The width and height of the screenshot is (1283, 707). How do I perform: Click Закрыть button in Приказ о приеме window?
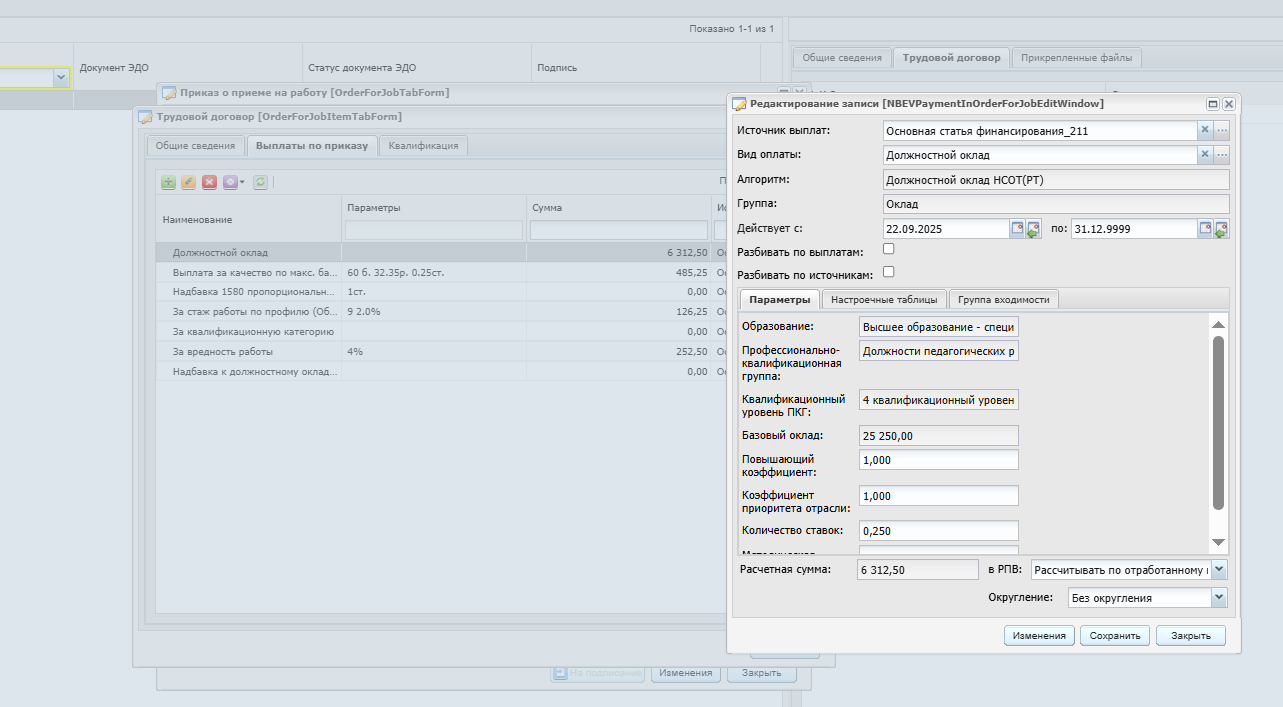coord(761,673)
